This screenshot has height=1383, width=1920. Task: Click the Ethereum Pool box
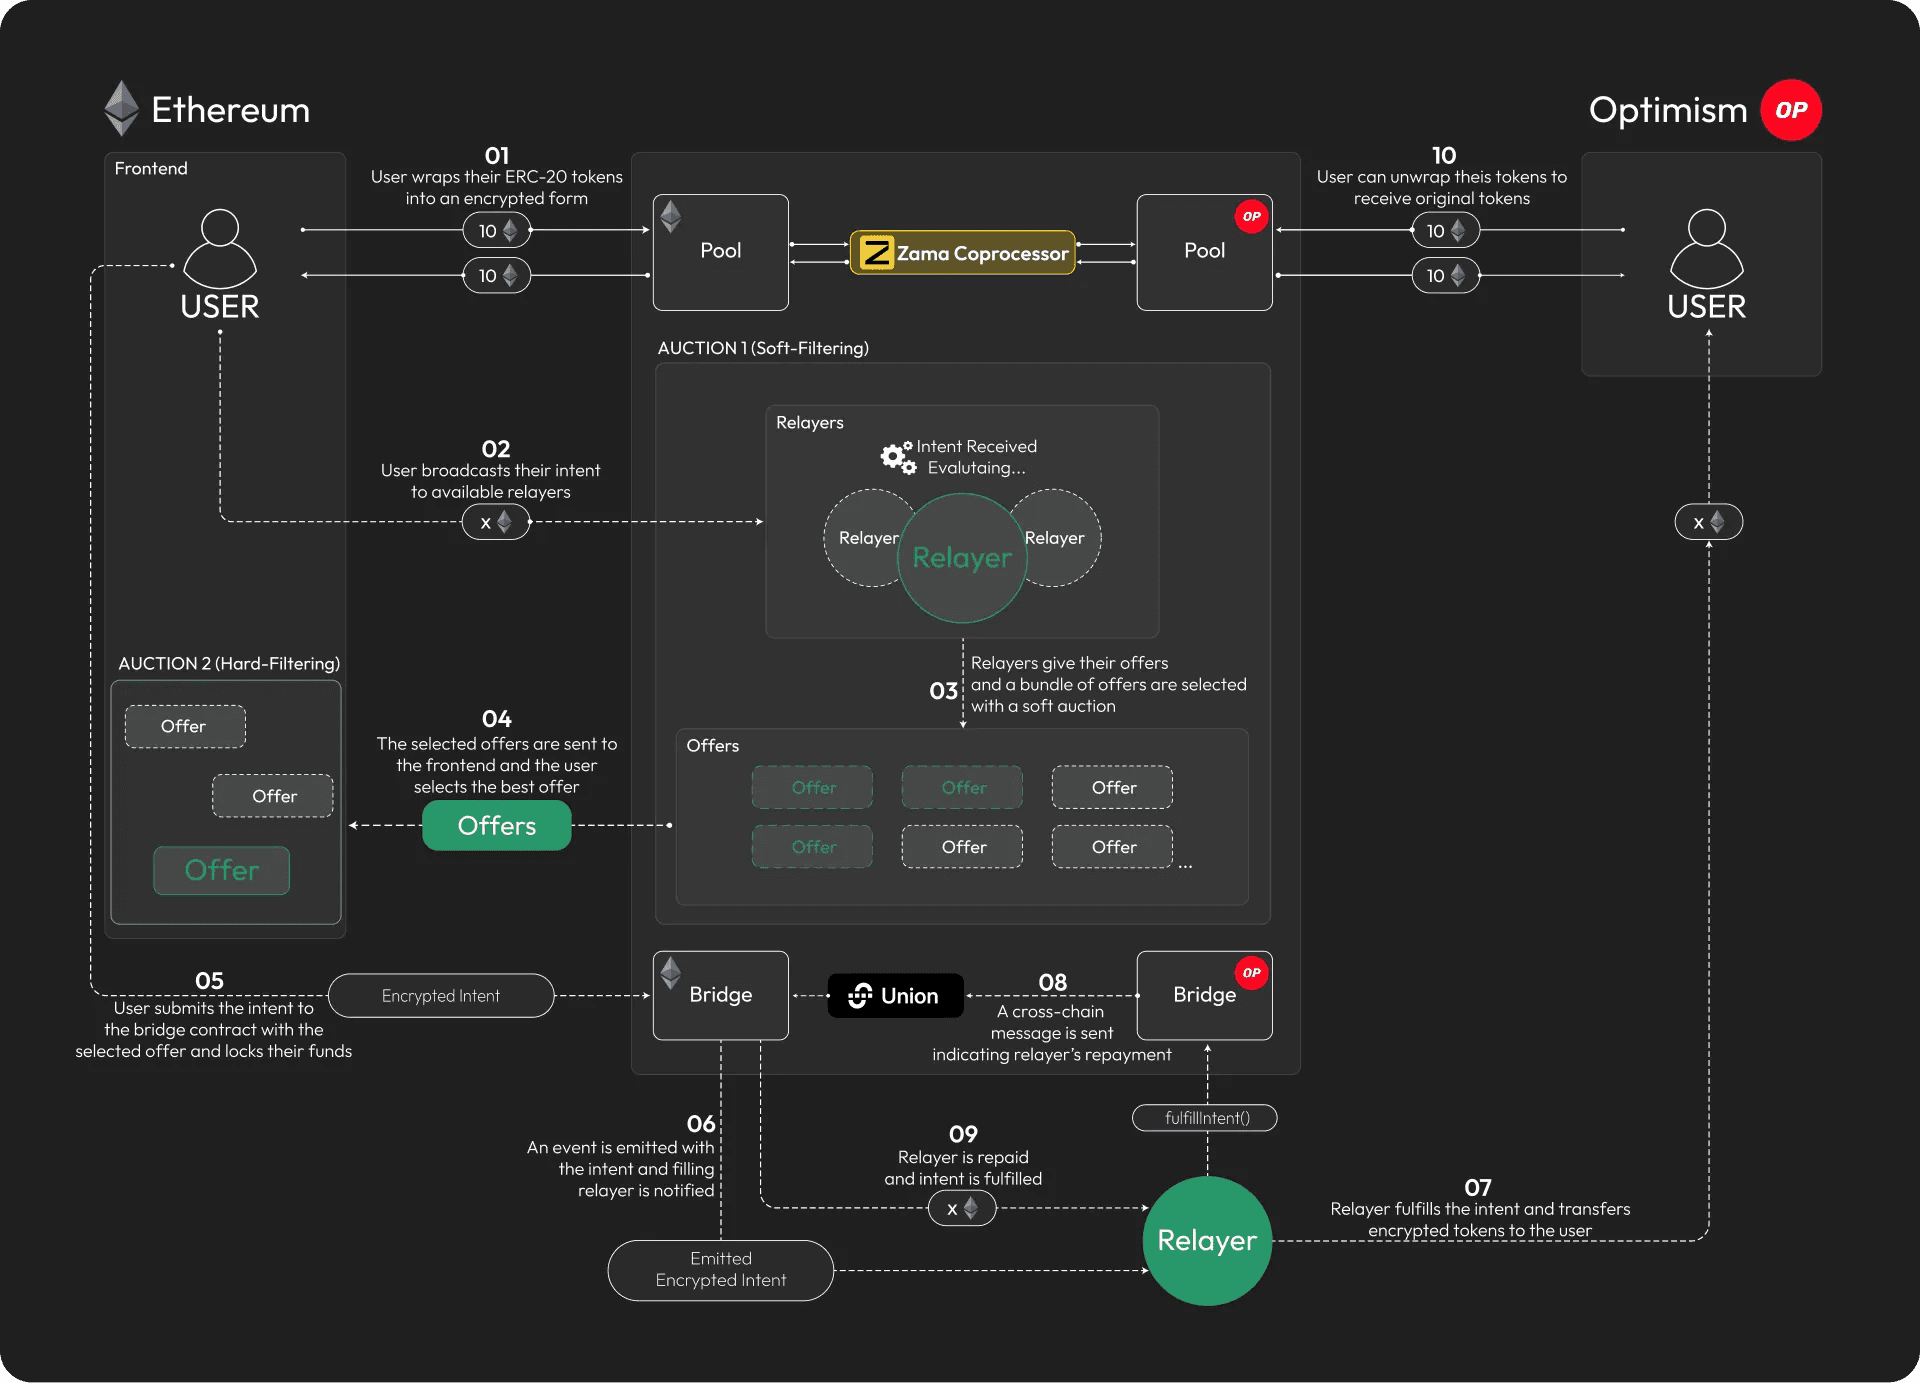720,253
